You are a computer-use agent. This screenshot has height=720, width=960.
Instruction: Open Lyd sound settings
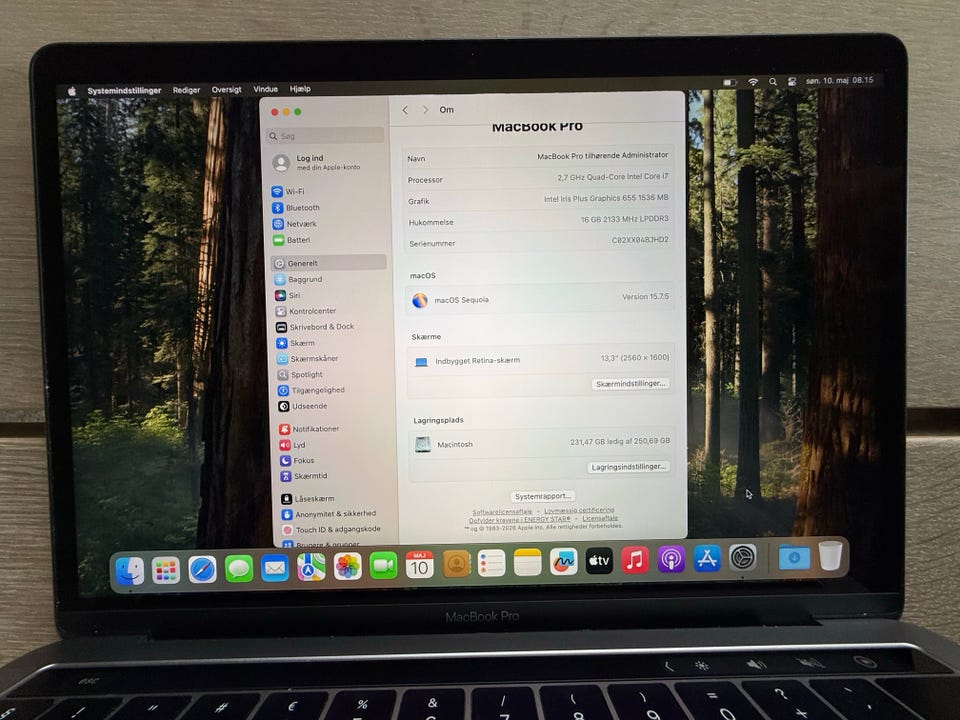pos(293,444)
